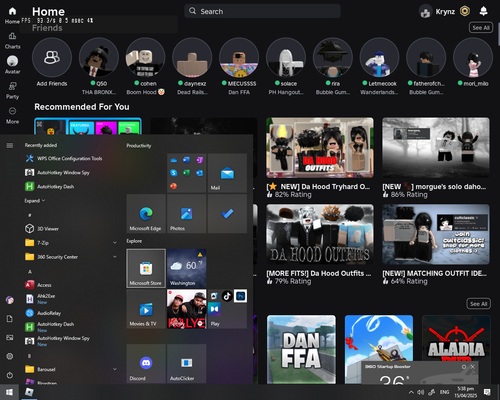Open friend MECUSSSS avatar
The height and width of the screenshot is (400, 500).
tap(239, 57)
